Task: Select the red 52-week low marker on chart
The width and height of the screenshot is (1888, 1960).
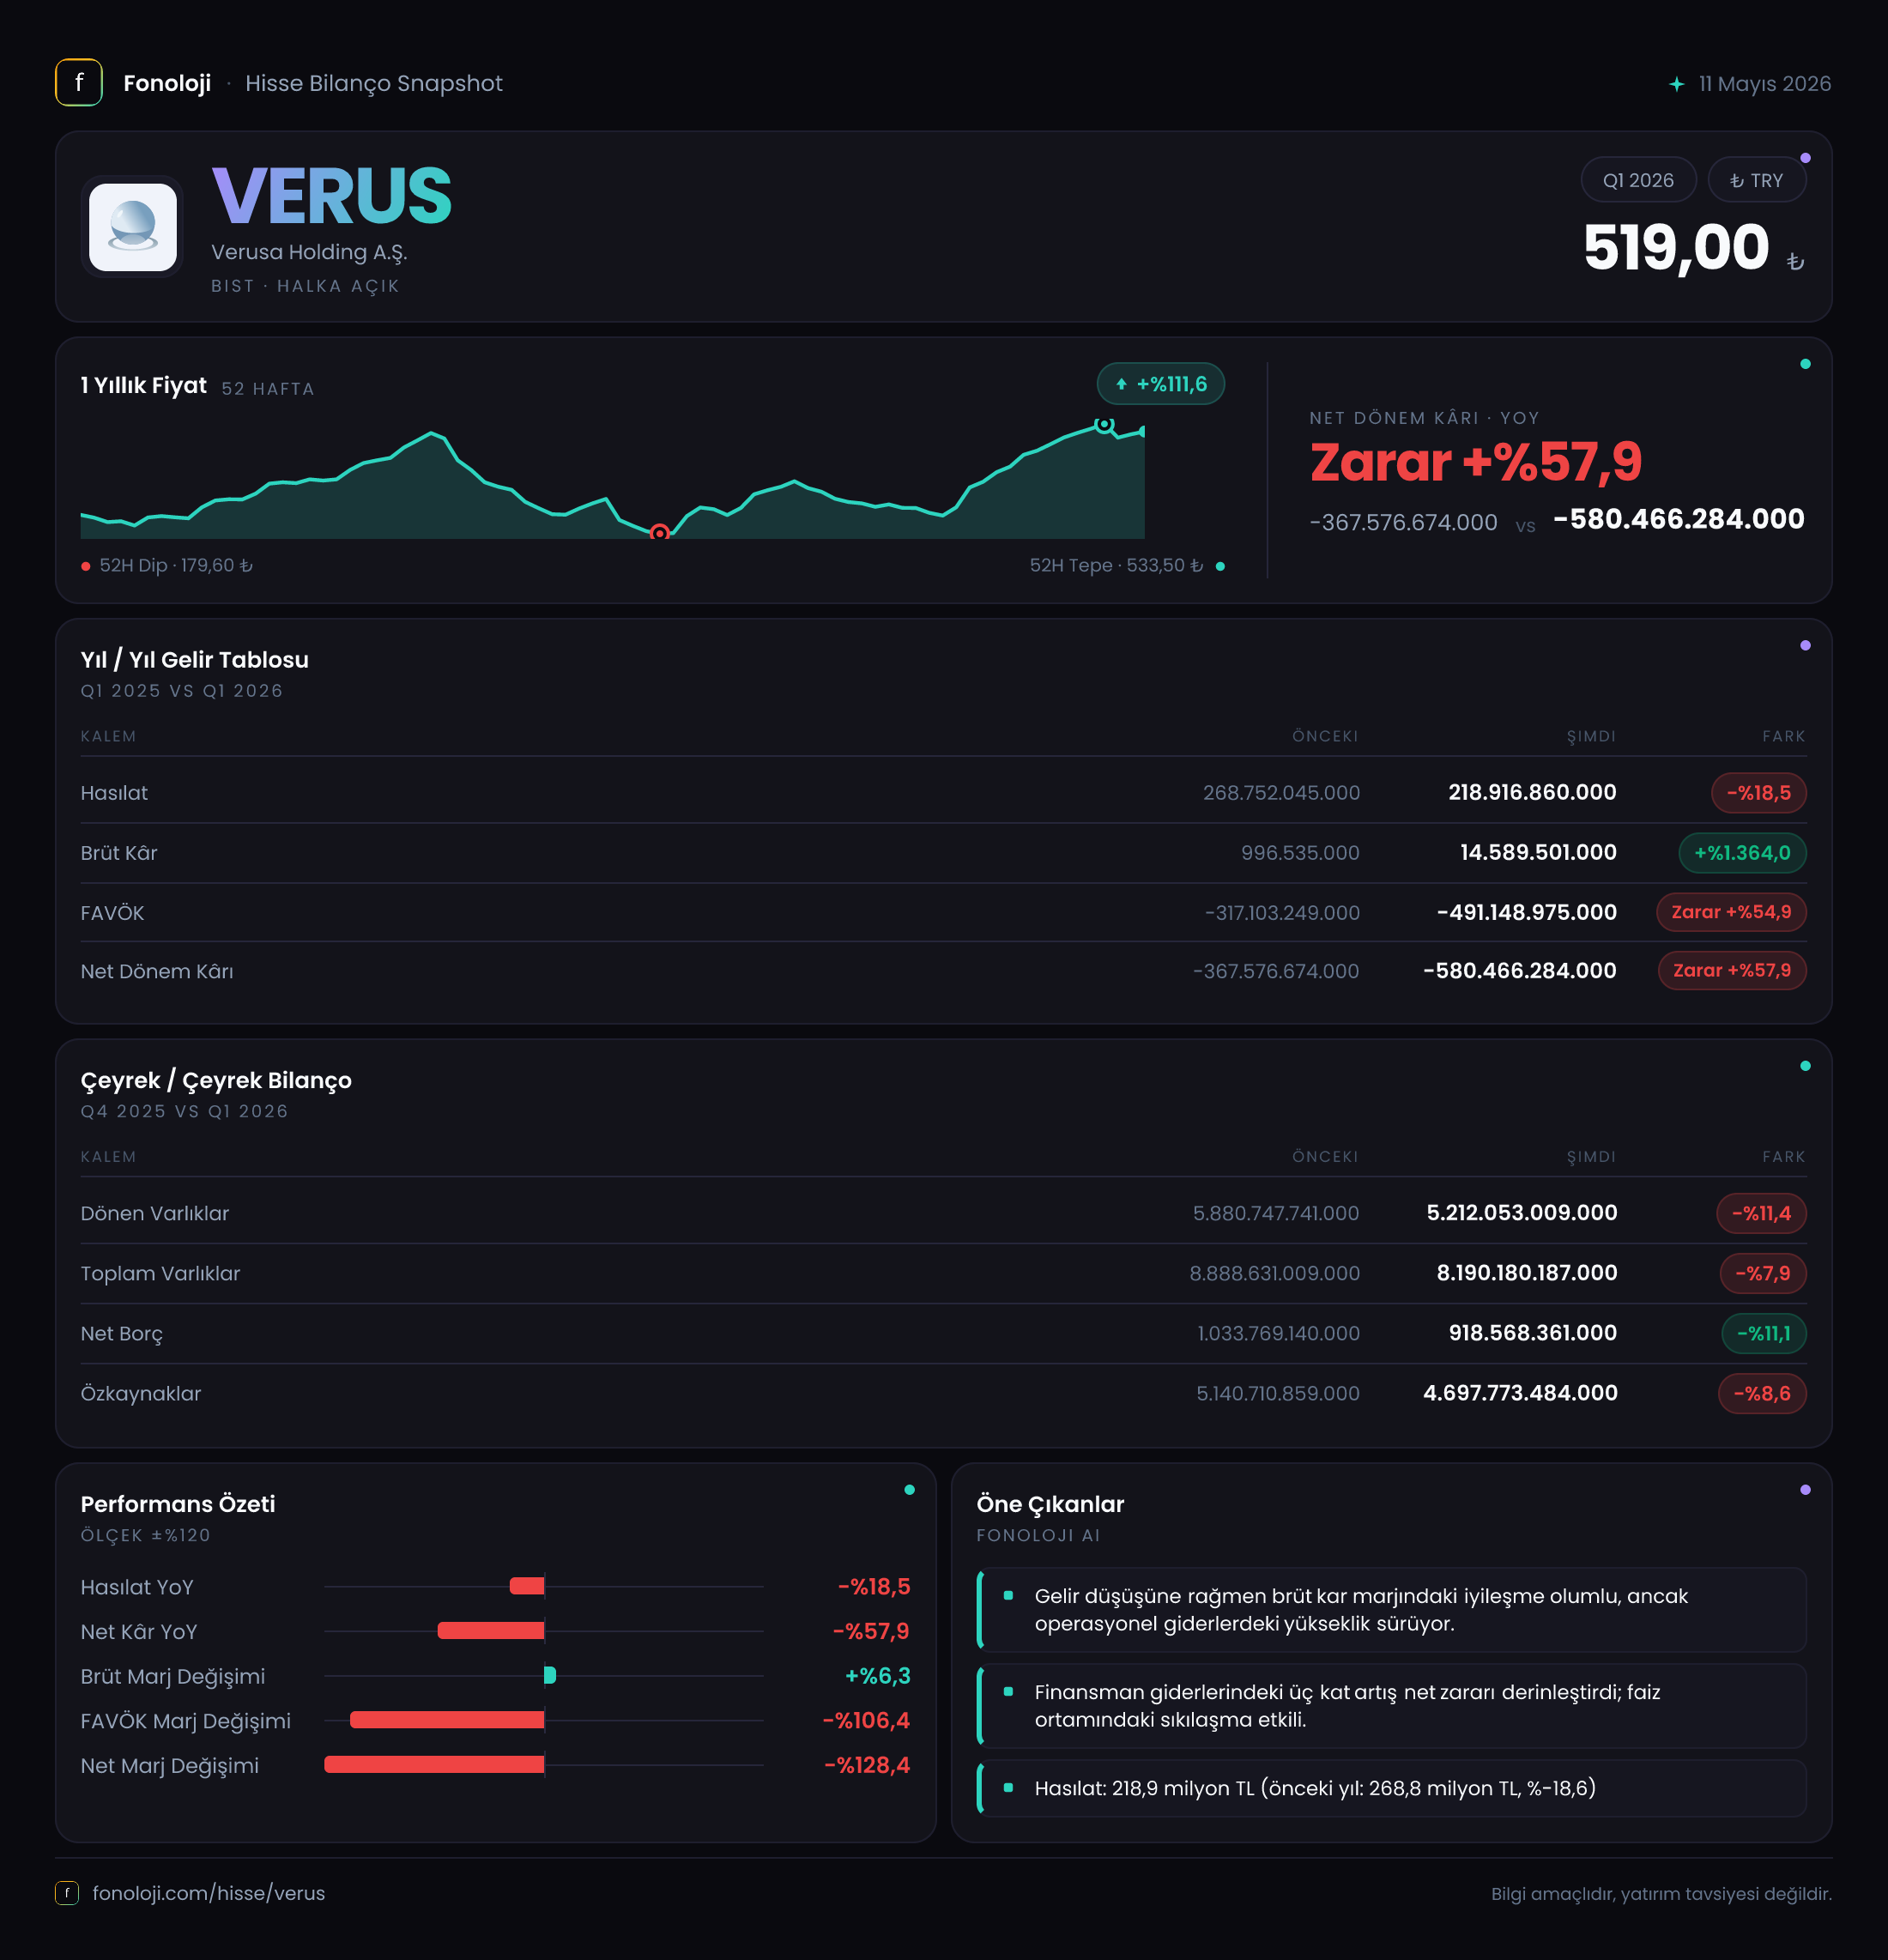Action: click(x=660, y=533)
